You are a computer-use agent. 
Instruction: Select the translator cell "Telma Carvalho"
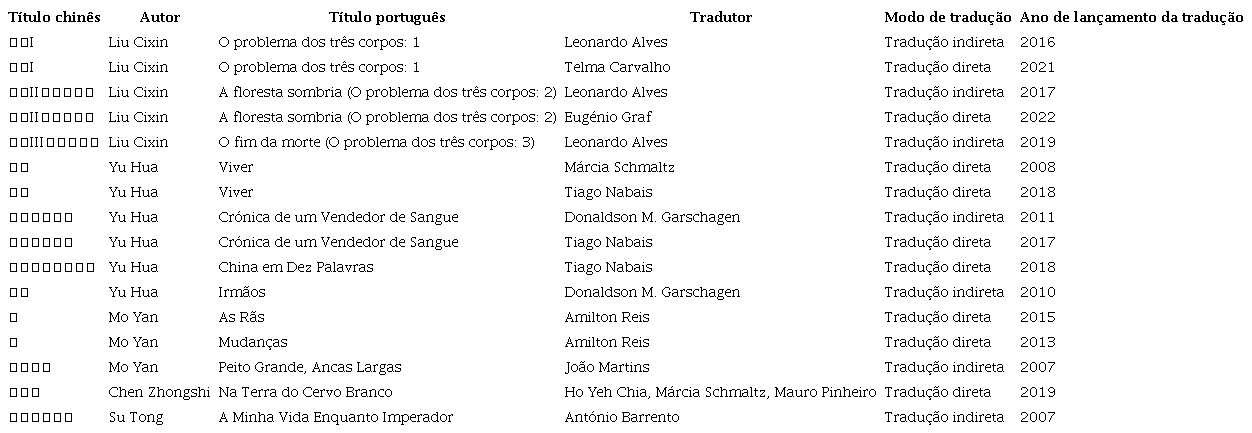pyautogui.click(x=617, y=67)
